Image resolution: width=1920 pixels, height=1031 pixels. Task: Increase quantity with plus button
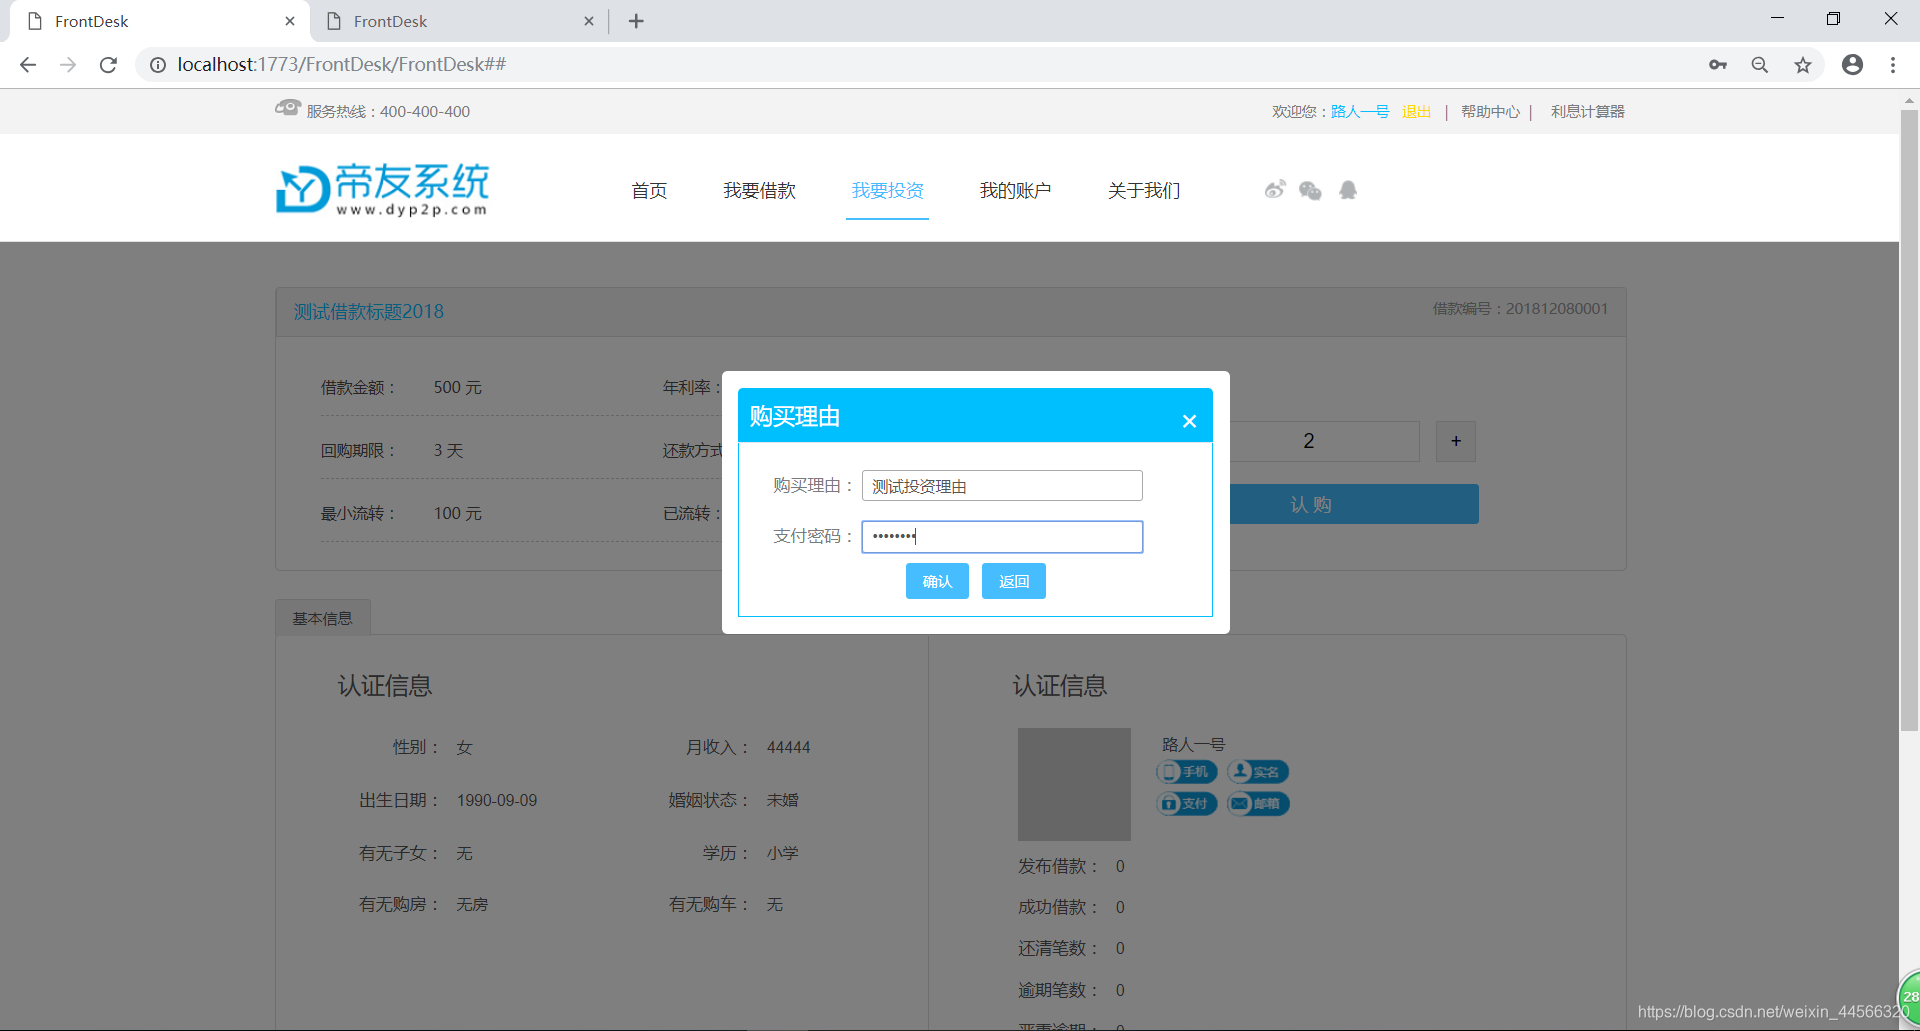pos(1456,441)
